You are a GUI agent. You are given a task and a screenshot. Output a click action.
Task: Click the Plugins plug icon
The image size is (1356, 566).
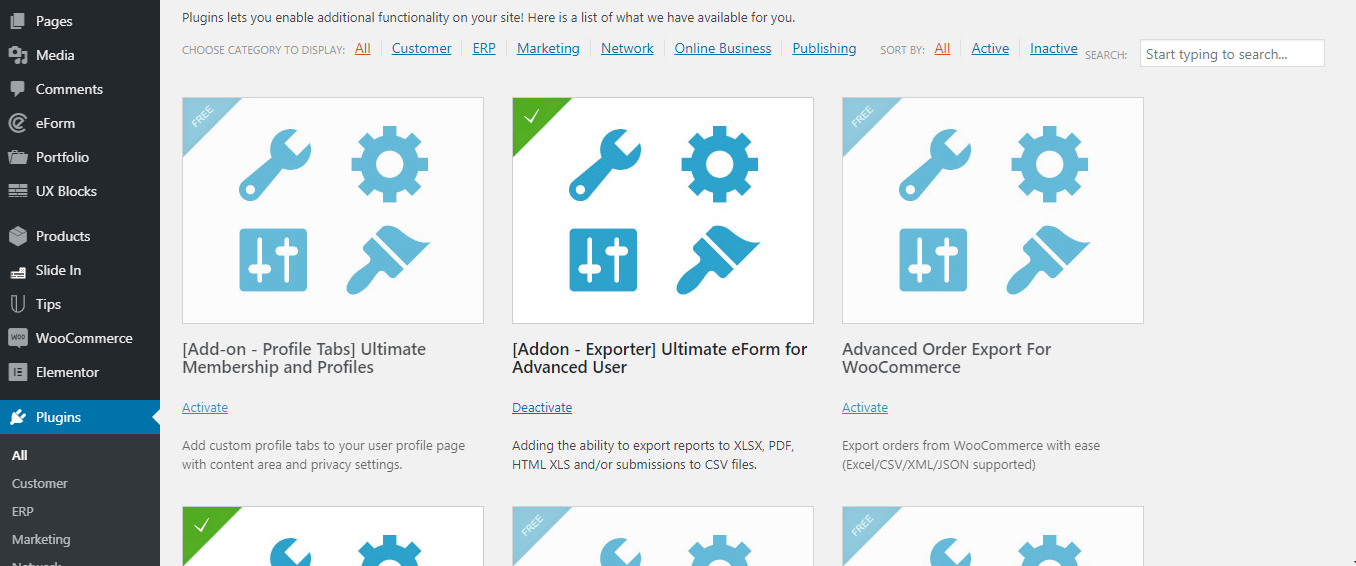click(x=17, y=417)
